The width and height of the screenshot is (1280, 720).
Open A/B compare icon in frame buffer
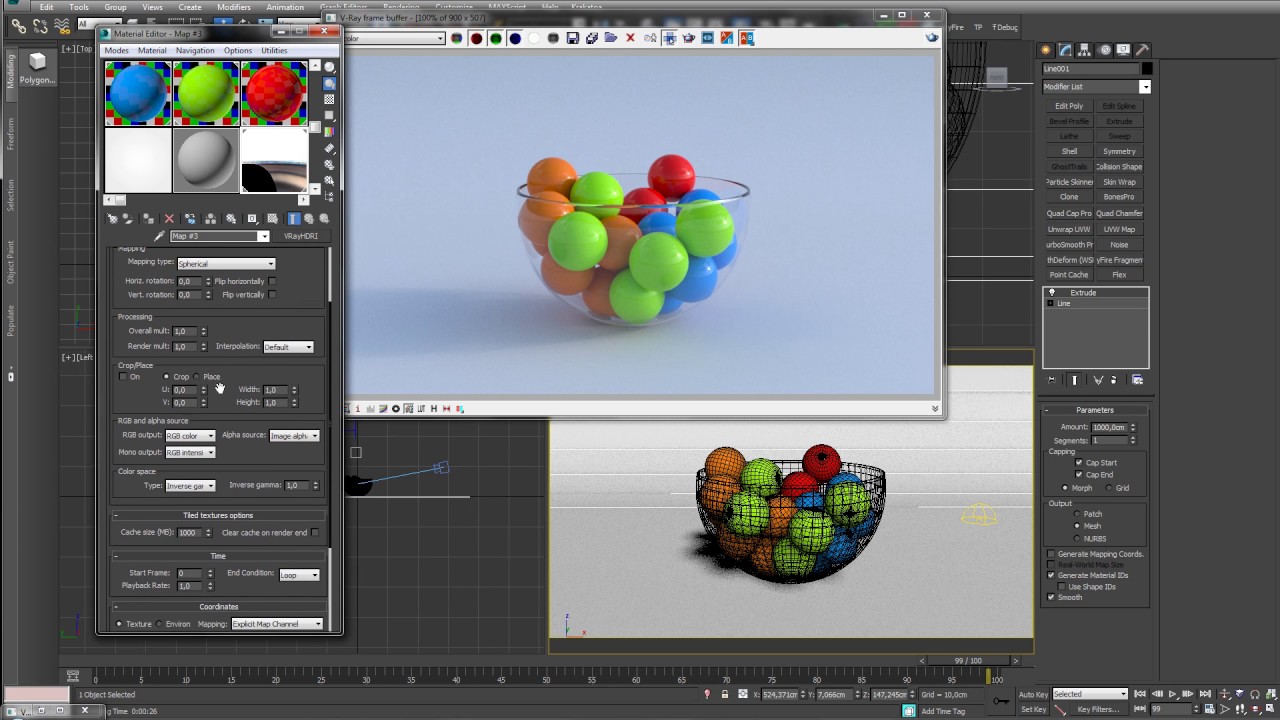click(746, 38)
